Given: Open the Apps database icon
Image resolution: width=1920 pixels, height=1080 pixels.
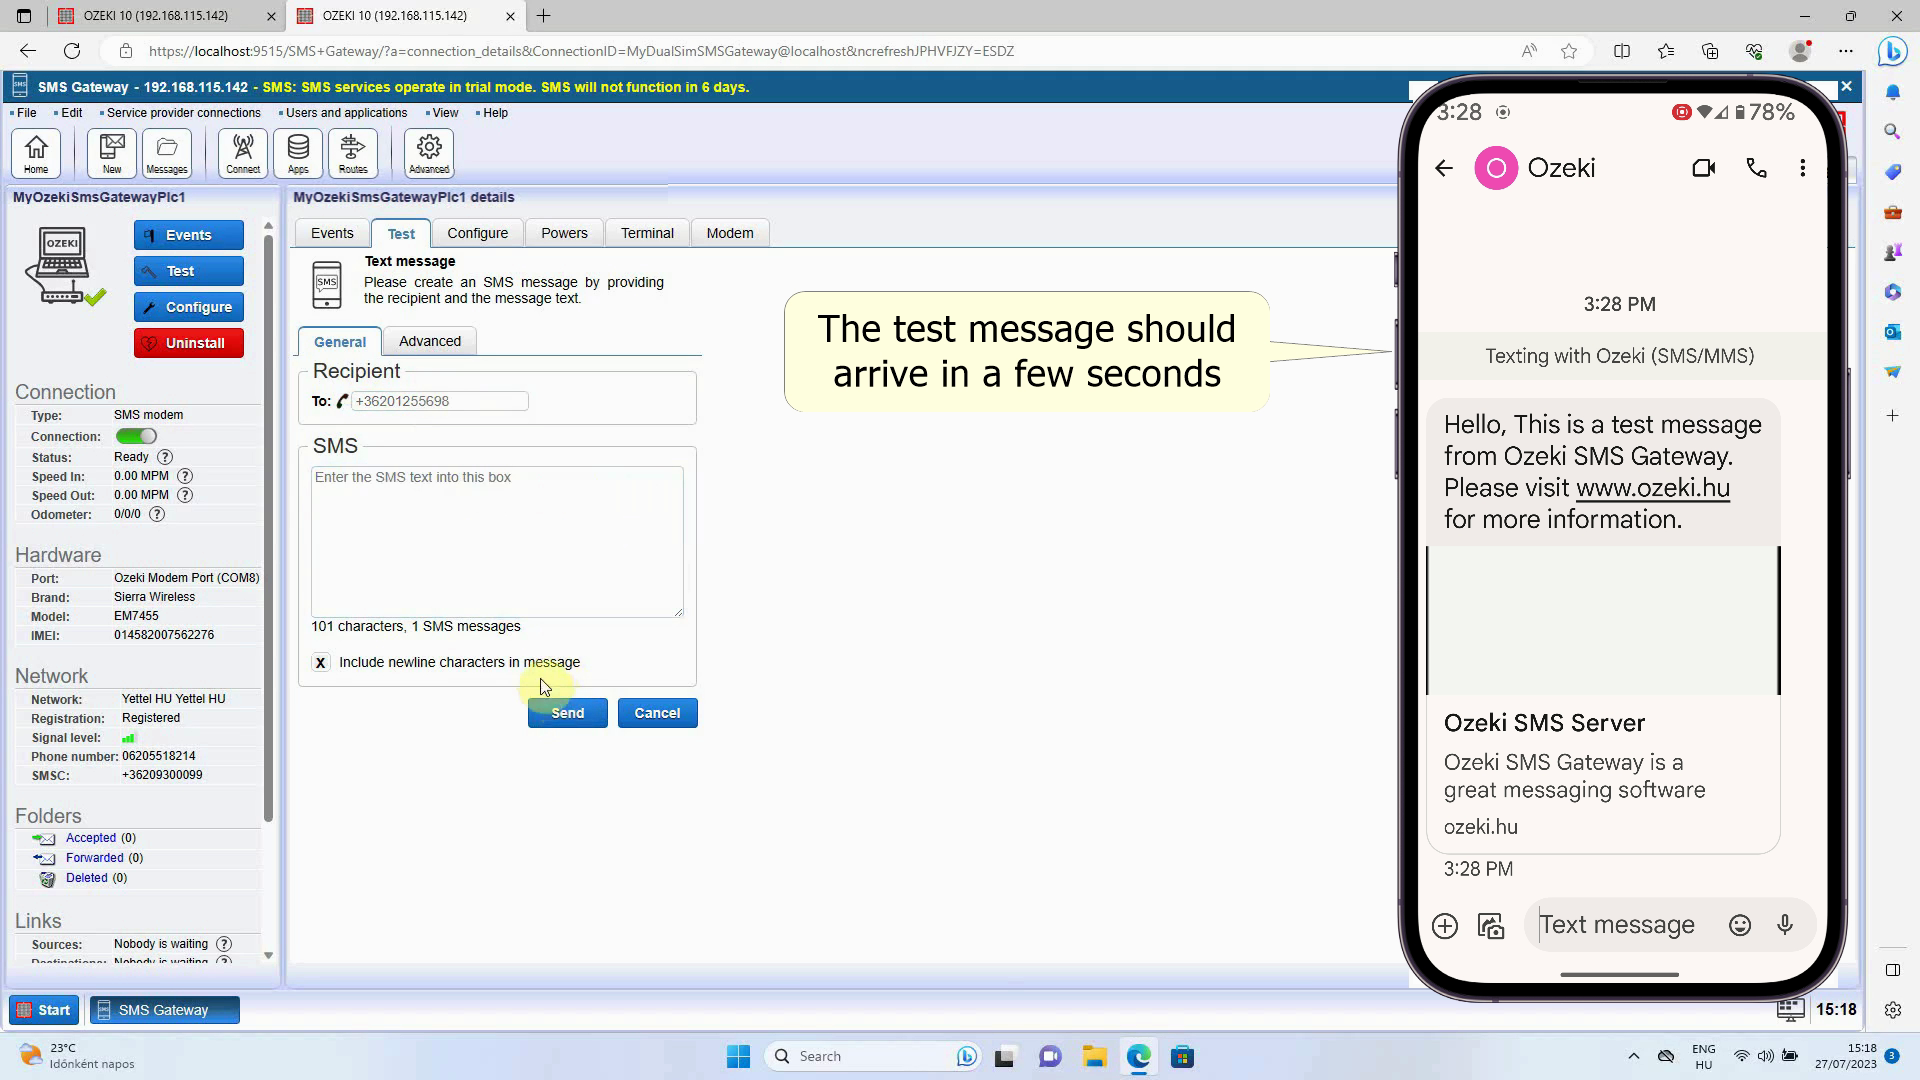Looking at the screenshot, I should pos(298,153).
